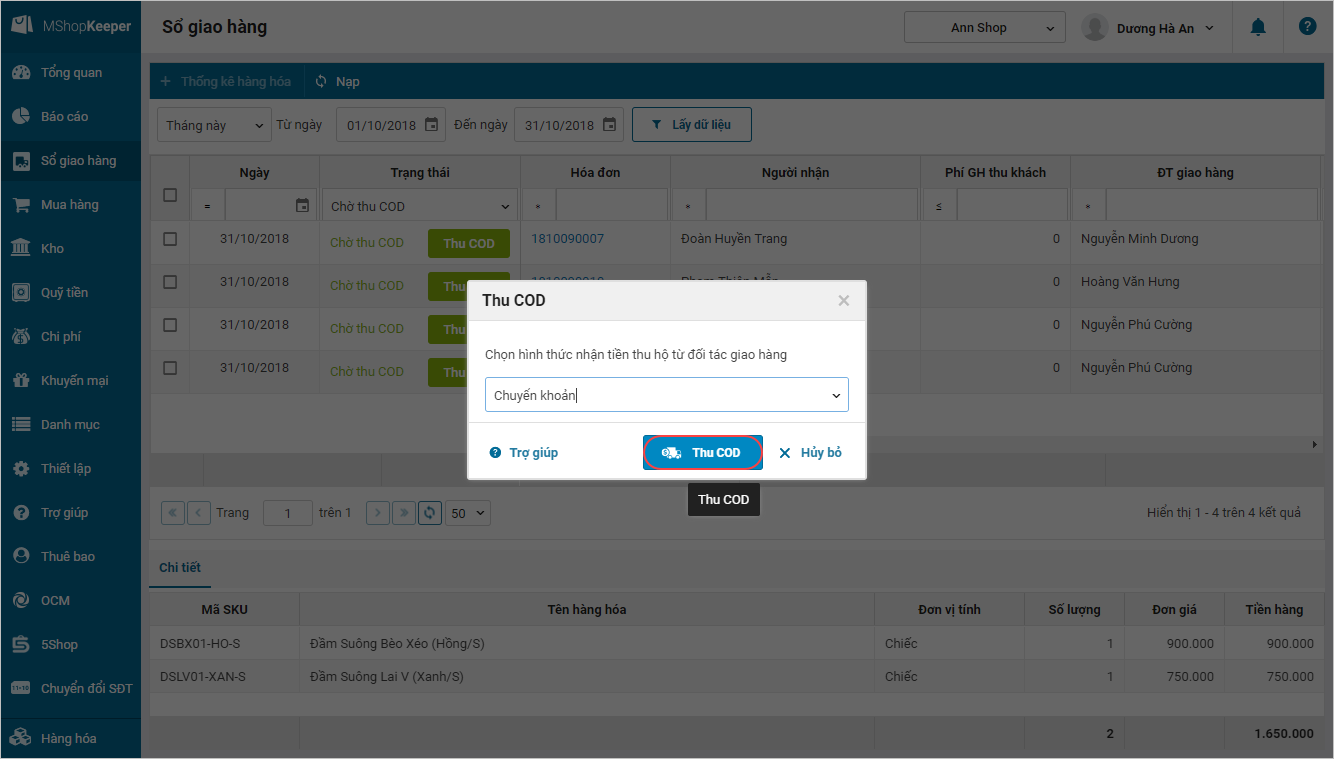Open Ngày filter operator selector
1334x759 pixels.
[x=207, y=206]
